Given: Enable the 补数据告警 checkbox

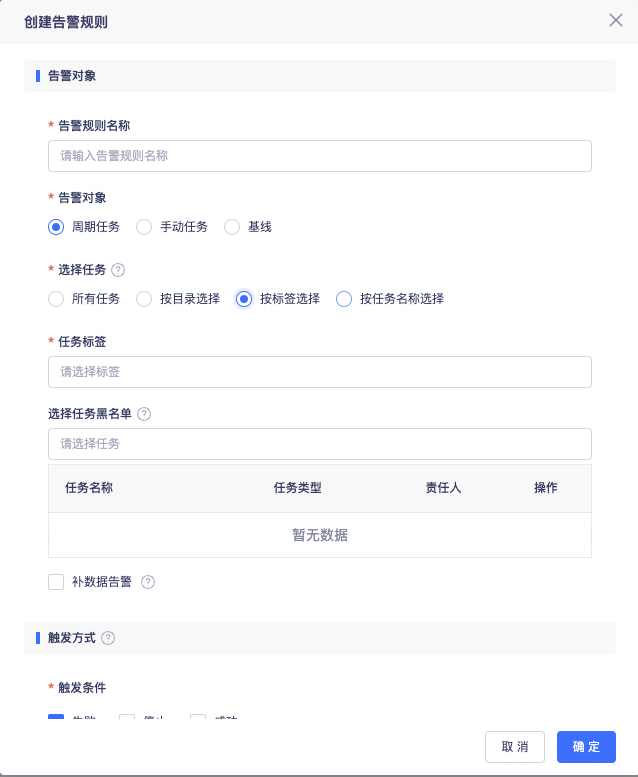Looking at the screenshot, I should point(56,582).
